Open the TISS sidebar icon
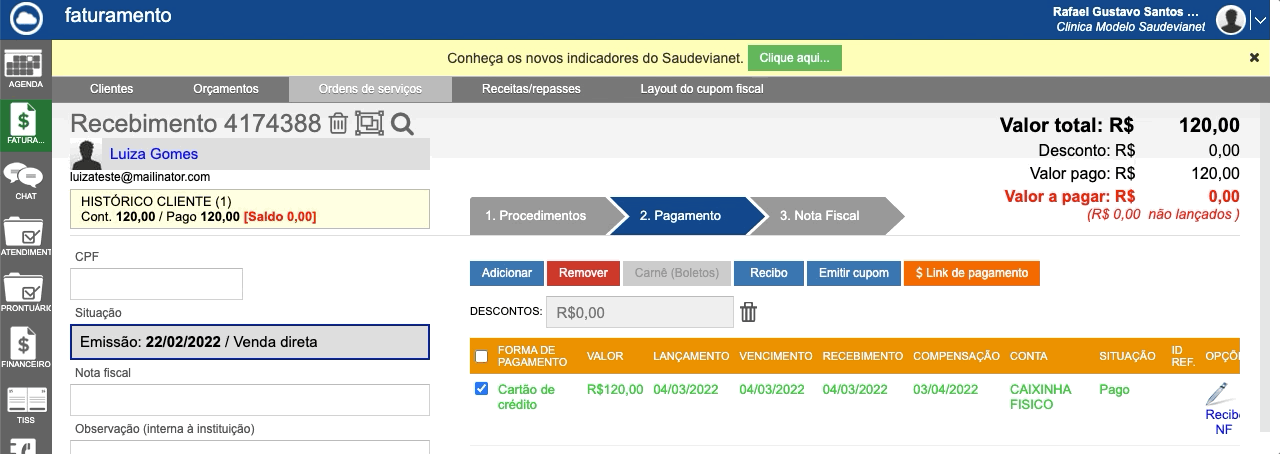 tap(24, 406)
